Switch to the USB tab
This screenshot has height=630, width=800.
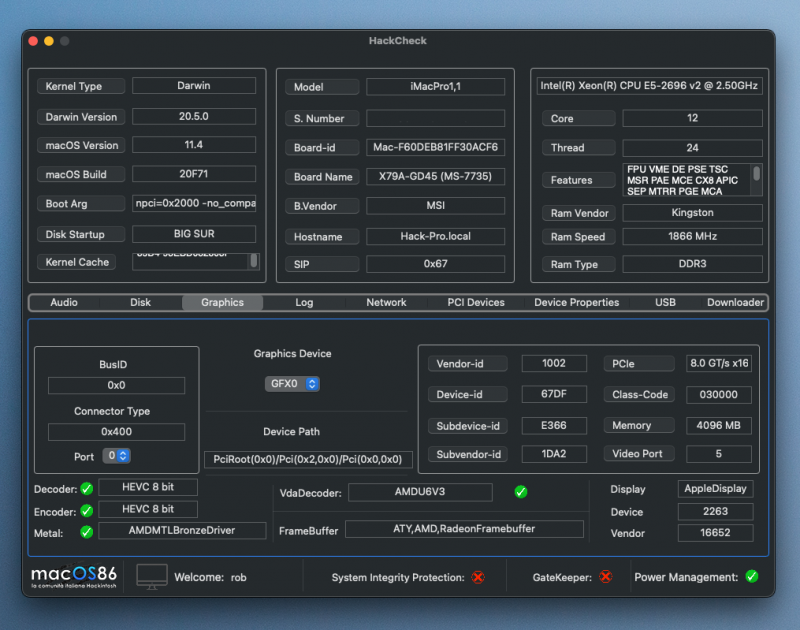[x=665, y=302]
